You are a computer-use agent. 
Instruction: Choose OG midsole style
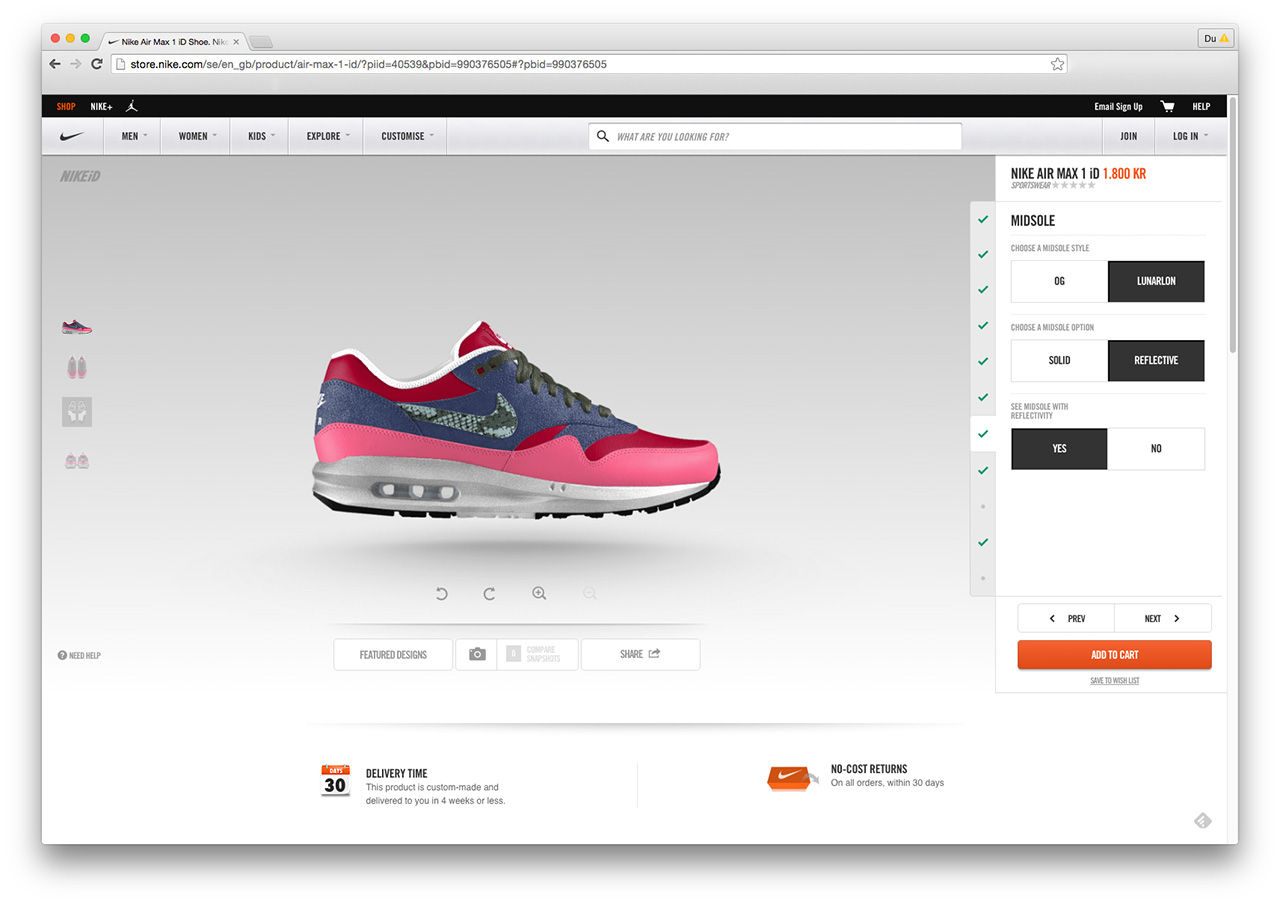1059,281
